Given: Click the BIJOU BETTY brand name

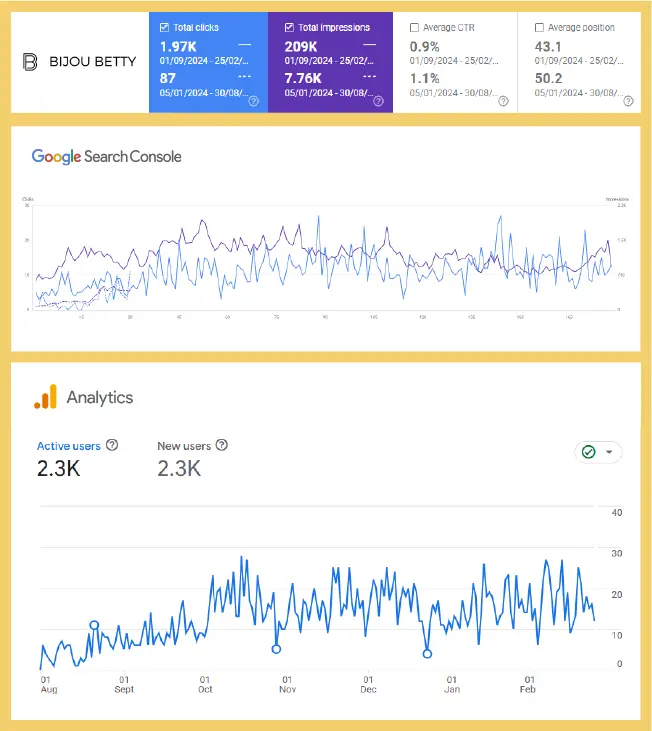Looking at the screenshot, I should [x=93, y=62].
